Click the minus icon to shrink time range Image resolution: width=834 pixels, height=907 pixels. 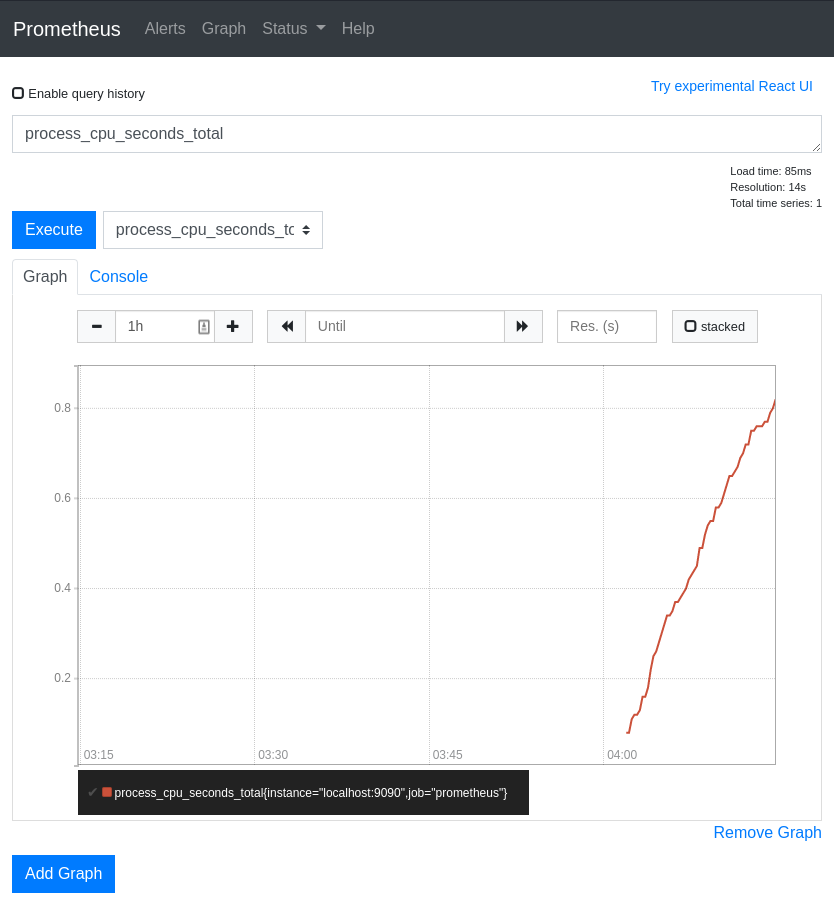point(96,326)
